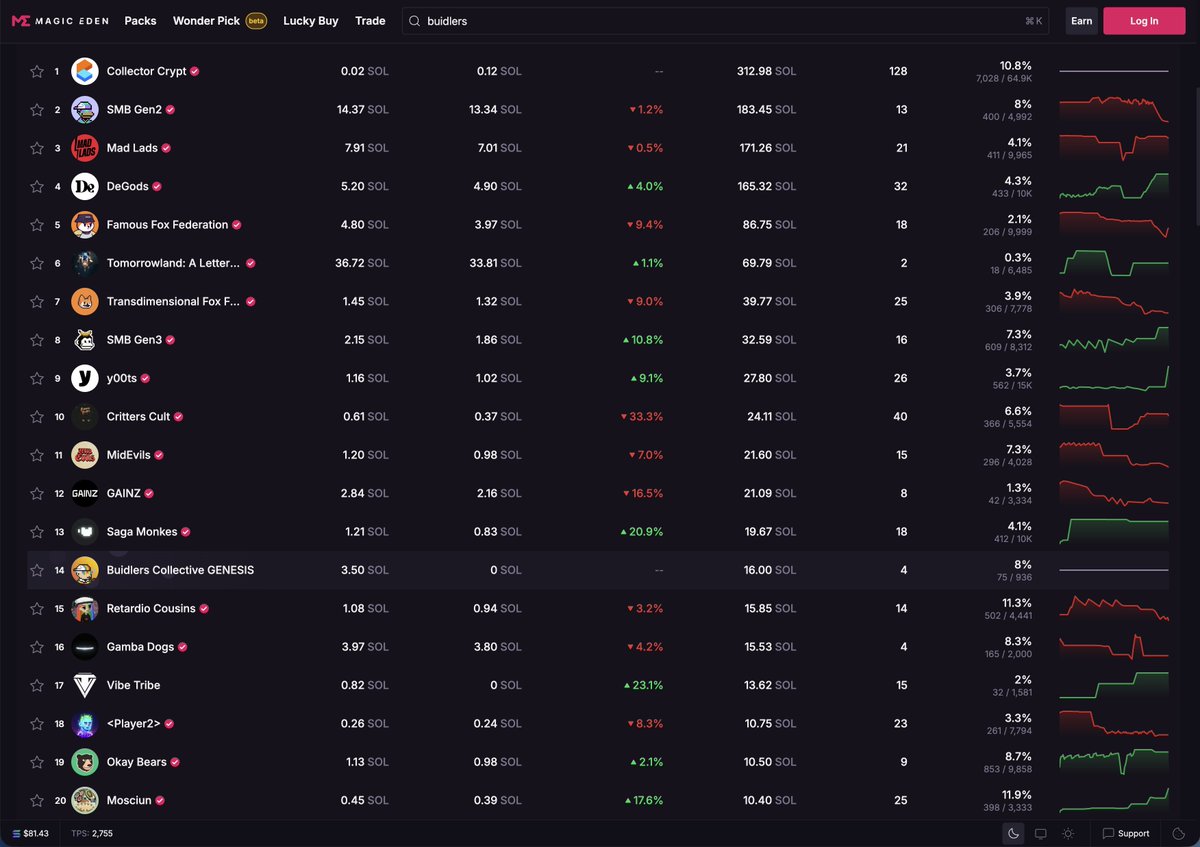Open the Magic Eden home logo
This screenshot has width=1200, height=847.
click(x=59, y=21)
